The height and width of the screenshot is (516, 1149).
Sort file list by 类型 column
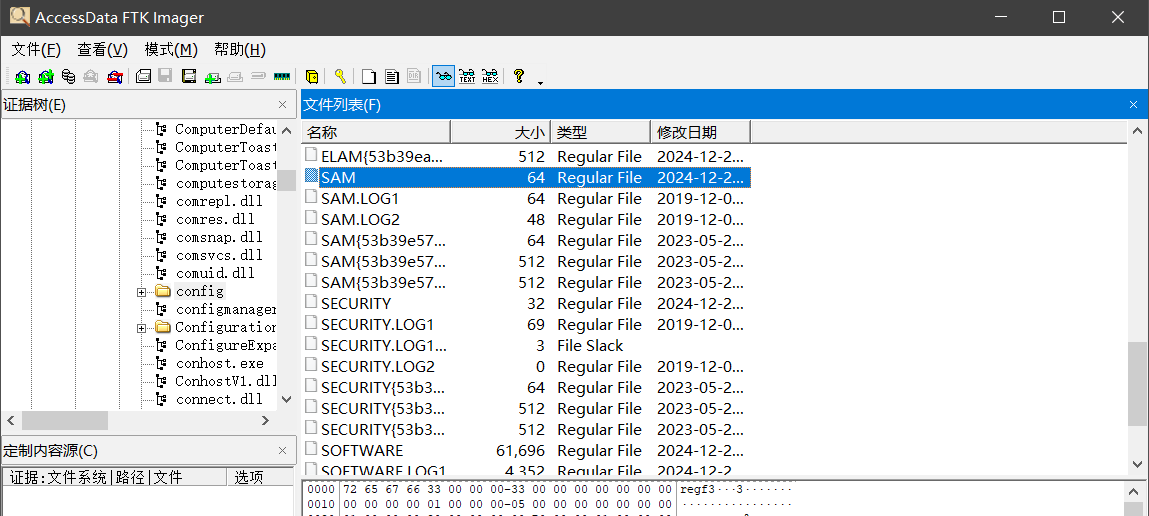tap(600, 133)
